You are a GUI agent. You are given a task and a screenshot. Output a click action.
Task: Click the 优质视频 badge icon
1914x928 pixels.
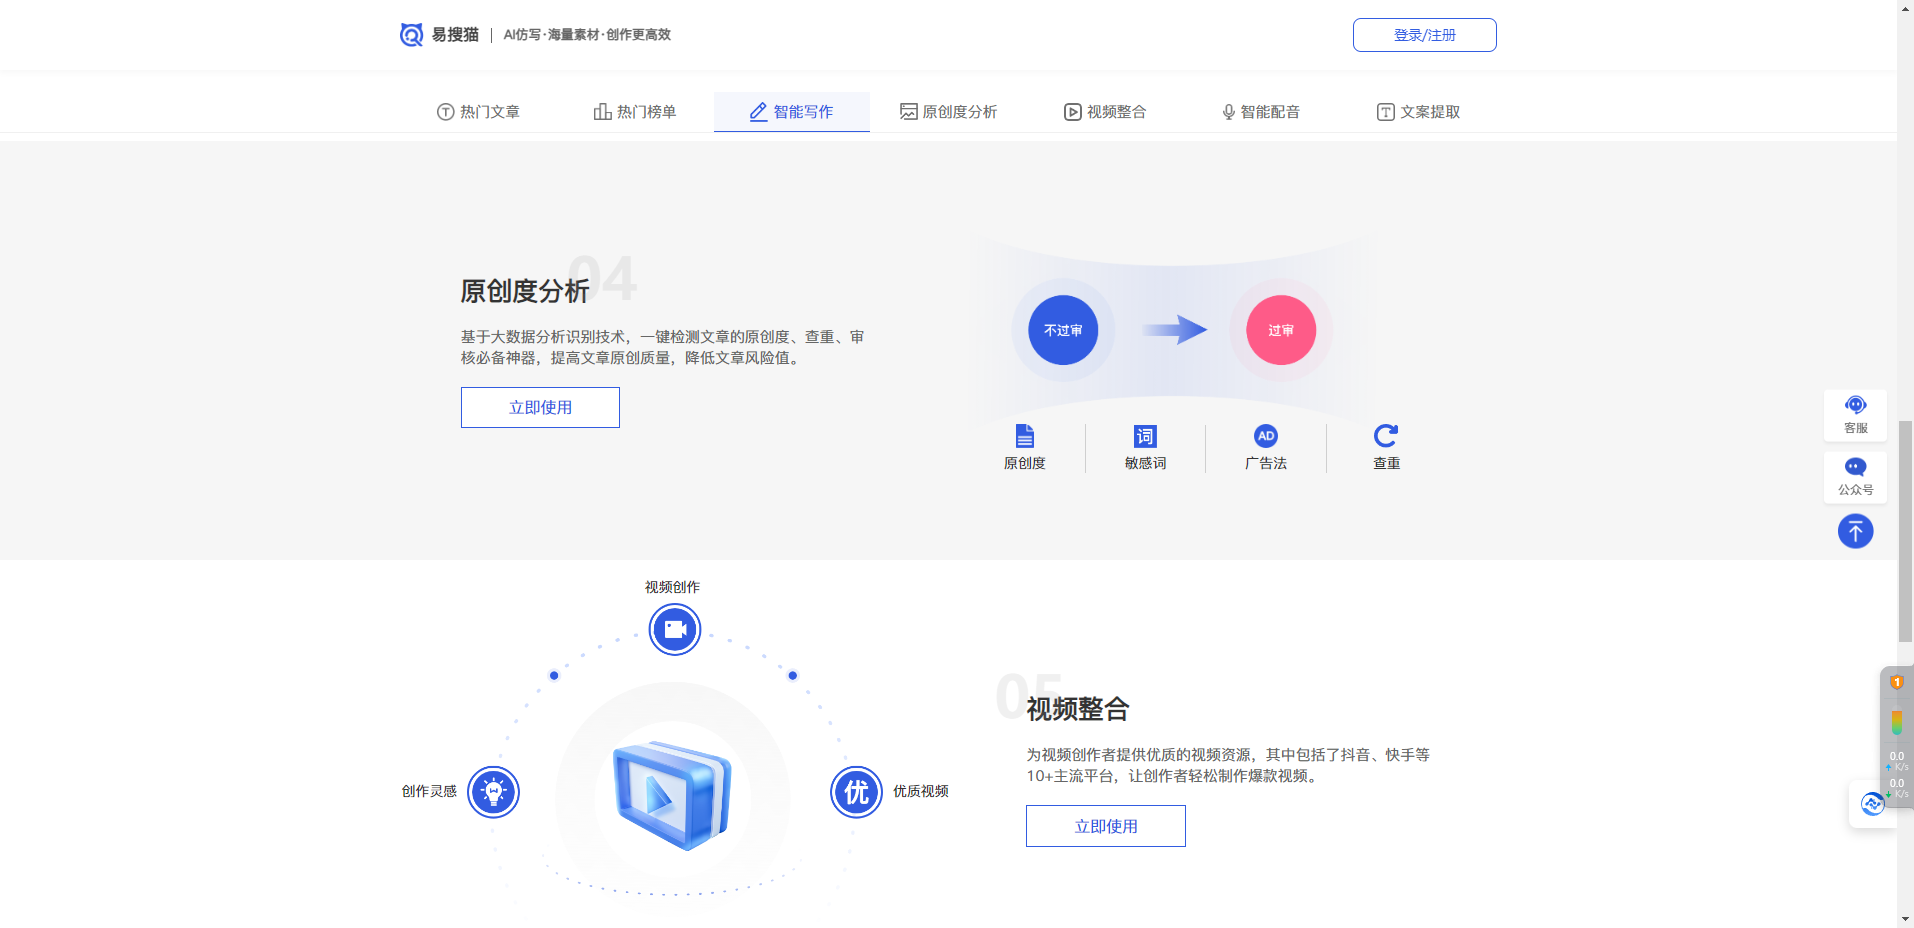coord(855,791)
